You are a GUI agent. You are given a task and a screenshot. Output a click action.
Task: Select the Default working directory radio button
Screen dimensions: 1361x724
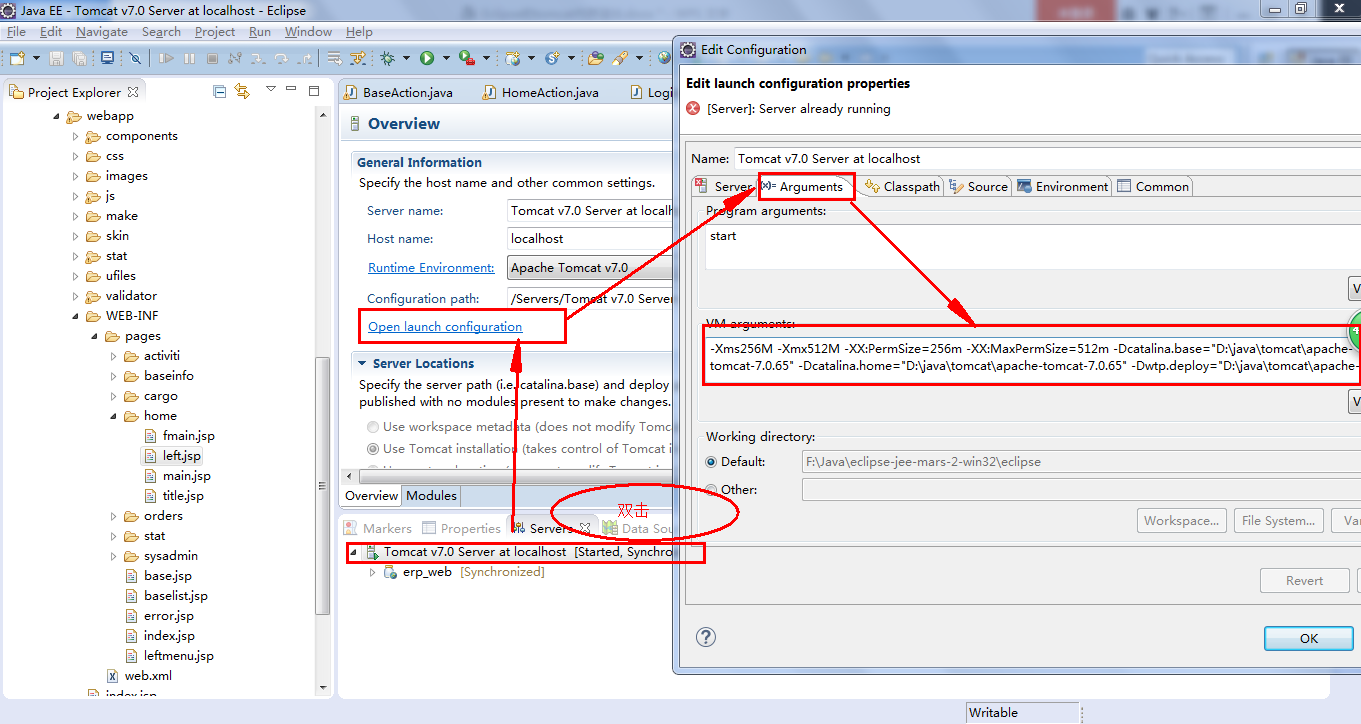click(x=712, y=462)
